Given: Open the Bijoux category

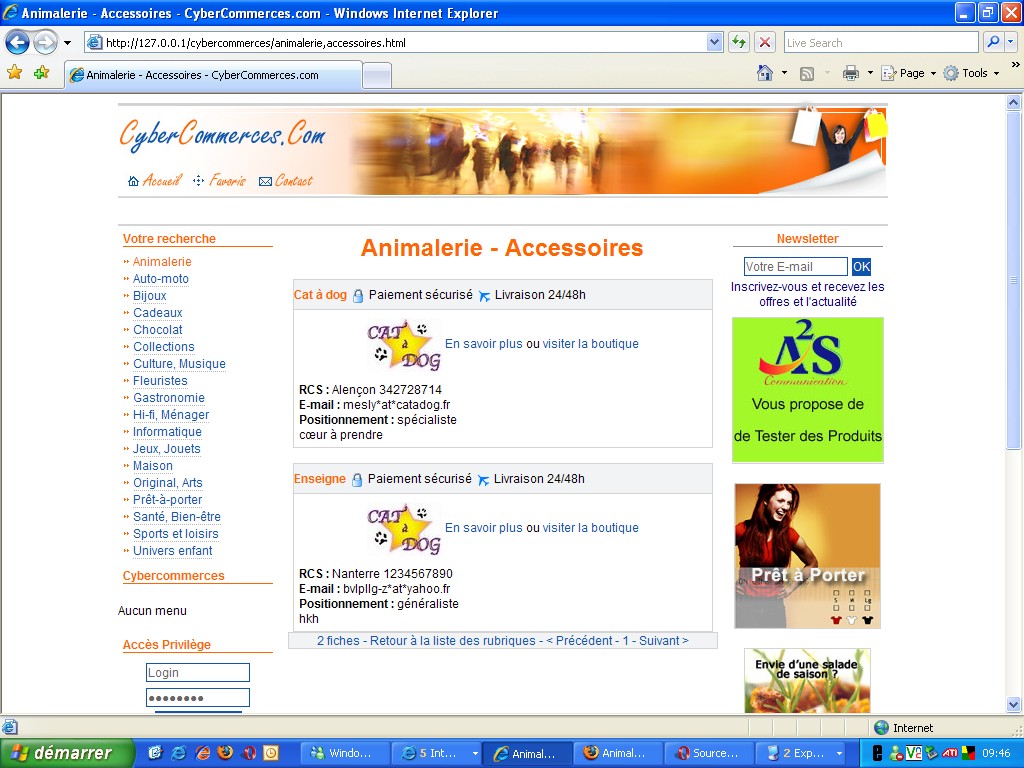Looking at the screenshot, I should click(x=150, y=296).
